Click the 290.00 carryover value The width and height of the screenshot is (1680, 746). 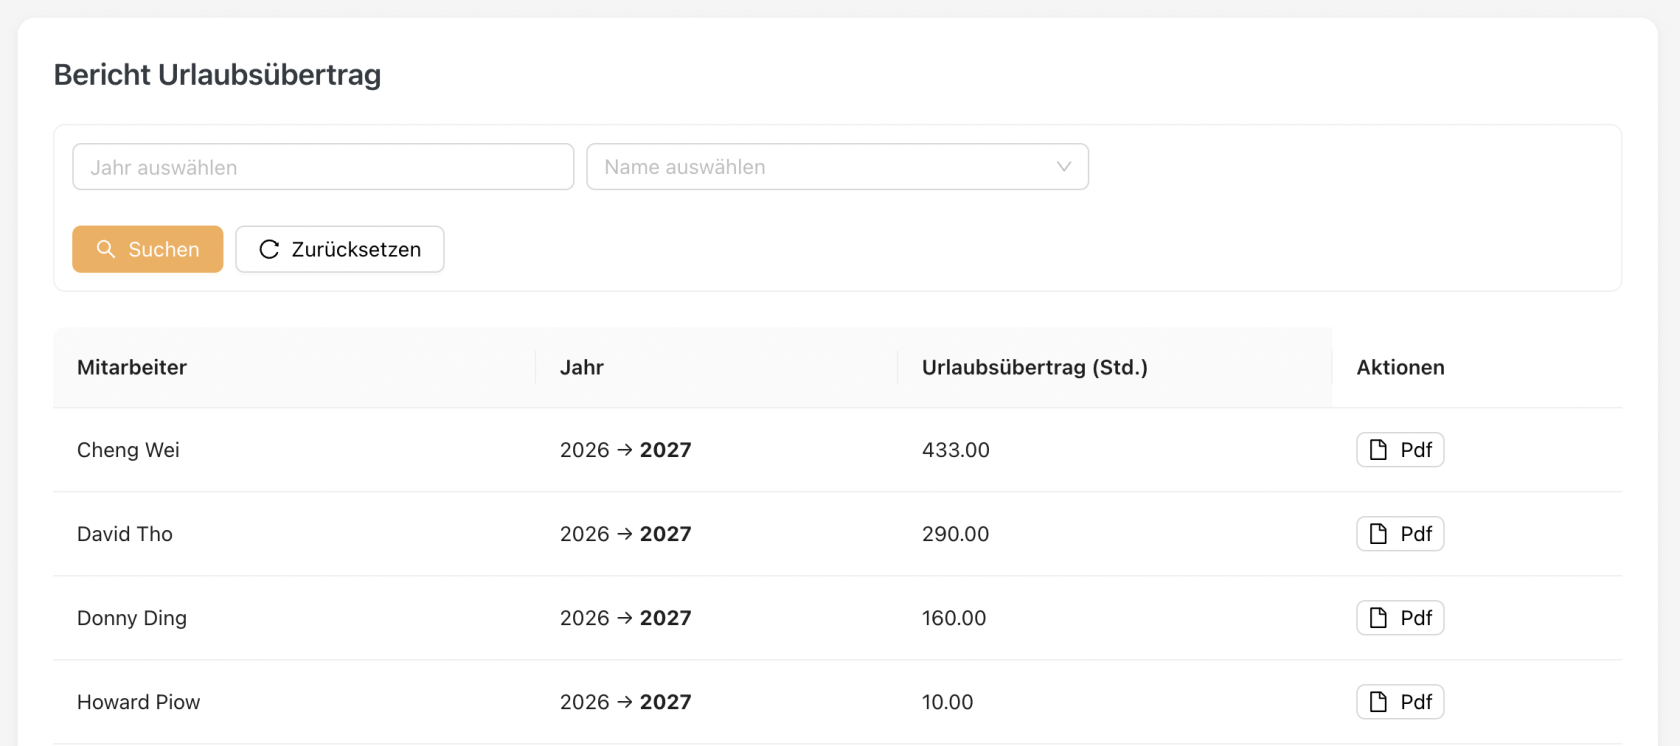tap(956, 534)
